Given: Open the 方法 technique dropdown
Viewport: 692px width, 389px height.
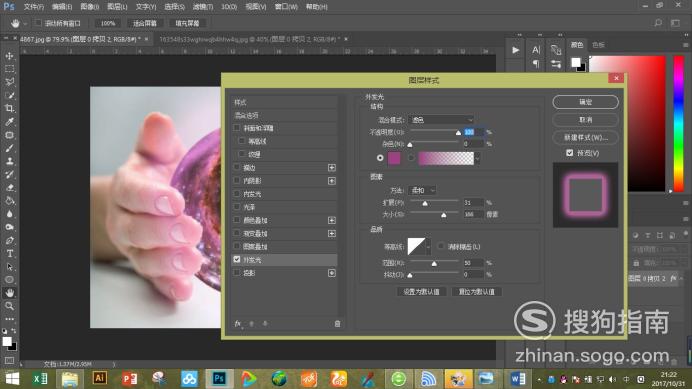Looking at the screenshot, I should [x=422, y=190].
